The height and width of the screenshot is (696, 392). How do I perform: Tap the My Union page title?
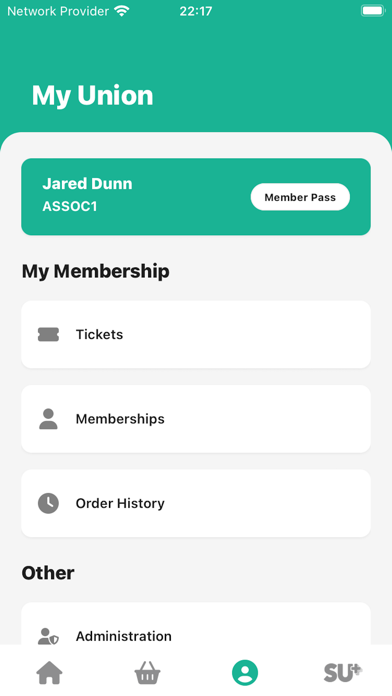click(92, 95)
